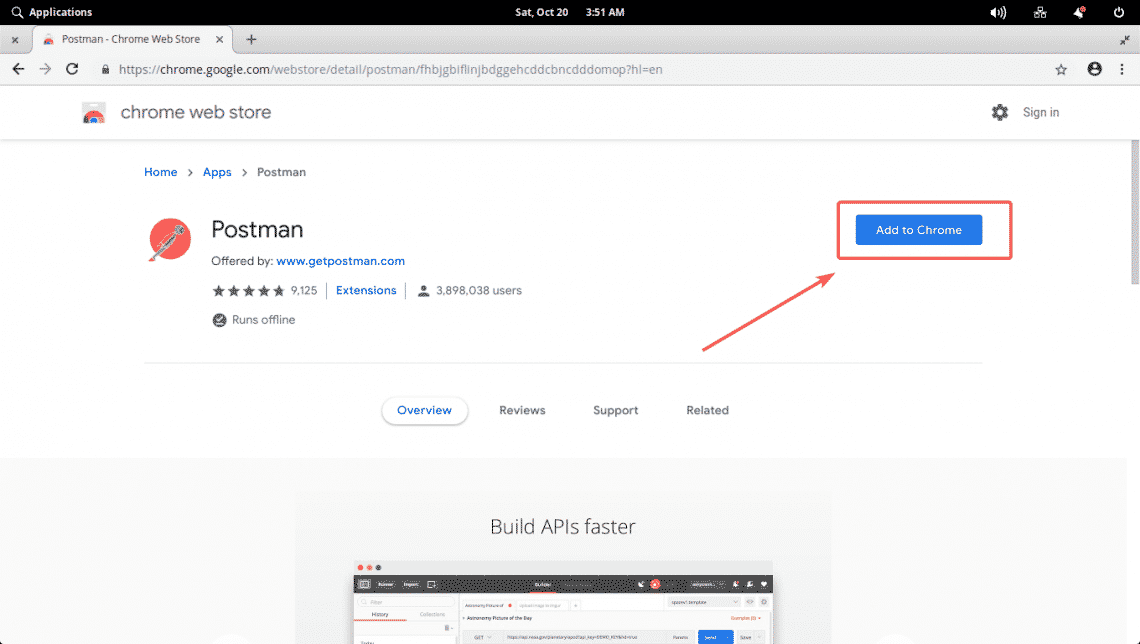The image size is (1140, 644).
Task: Open the web store settings gear
Action: 1000,112
